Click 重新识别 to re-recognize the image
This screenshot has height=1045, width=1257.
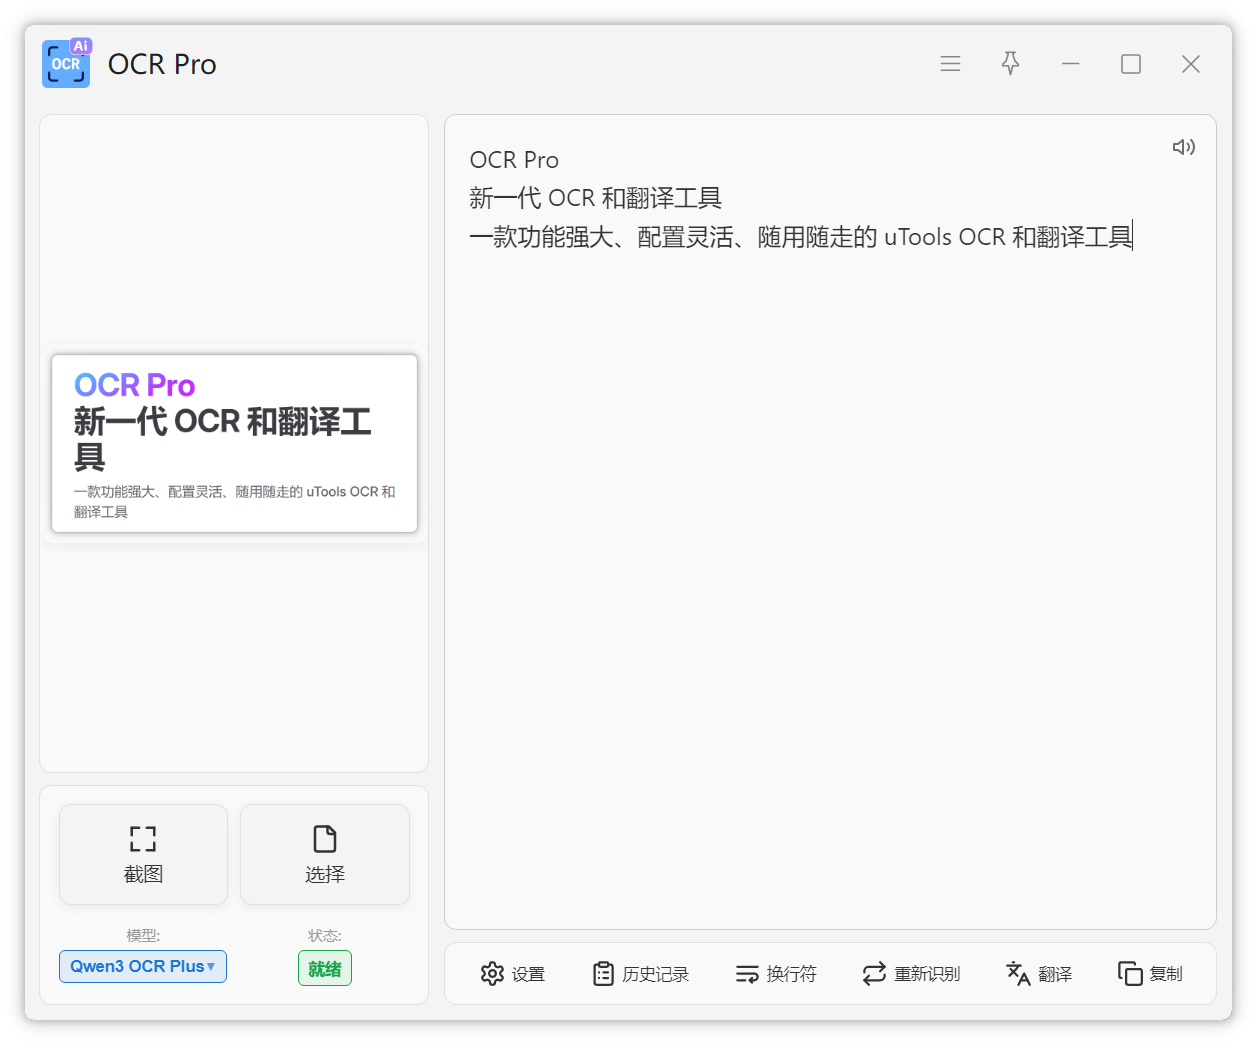point(910,974)
